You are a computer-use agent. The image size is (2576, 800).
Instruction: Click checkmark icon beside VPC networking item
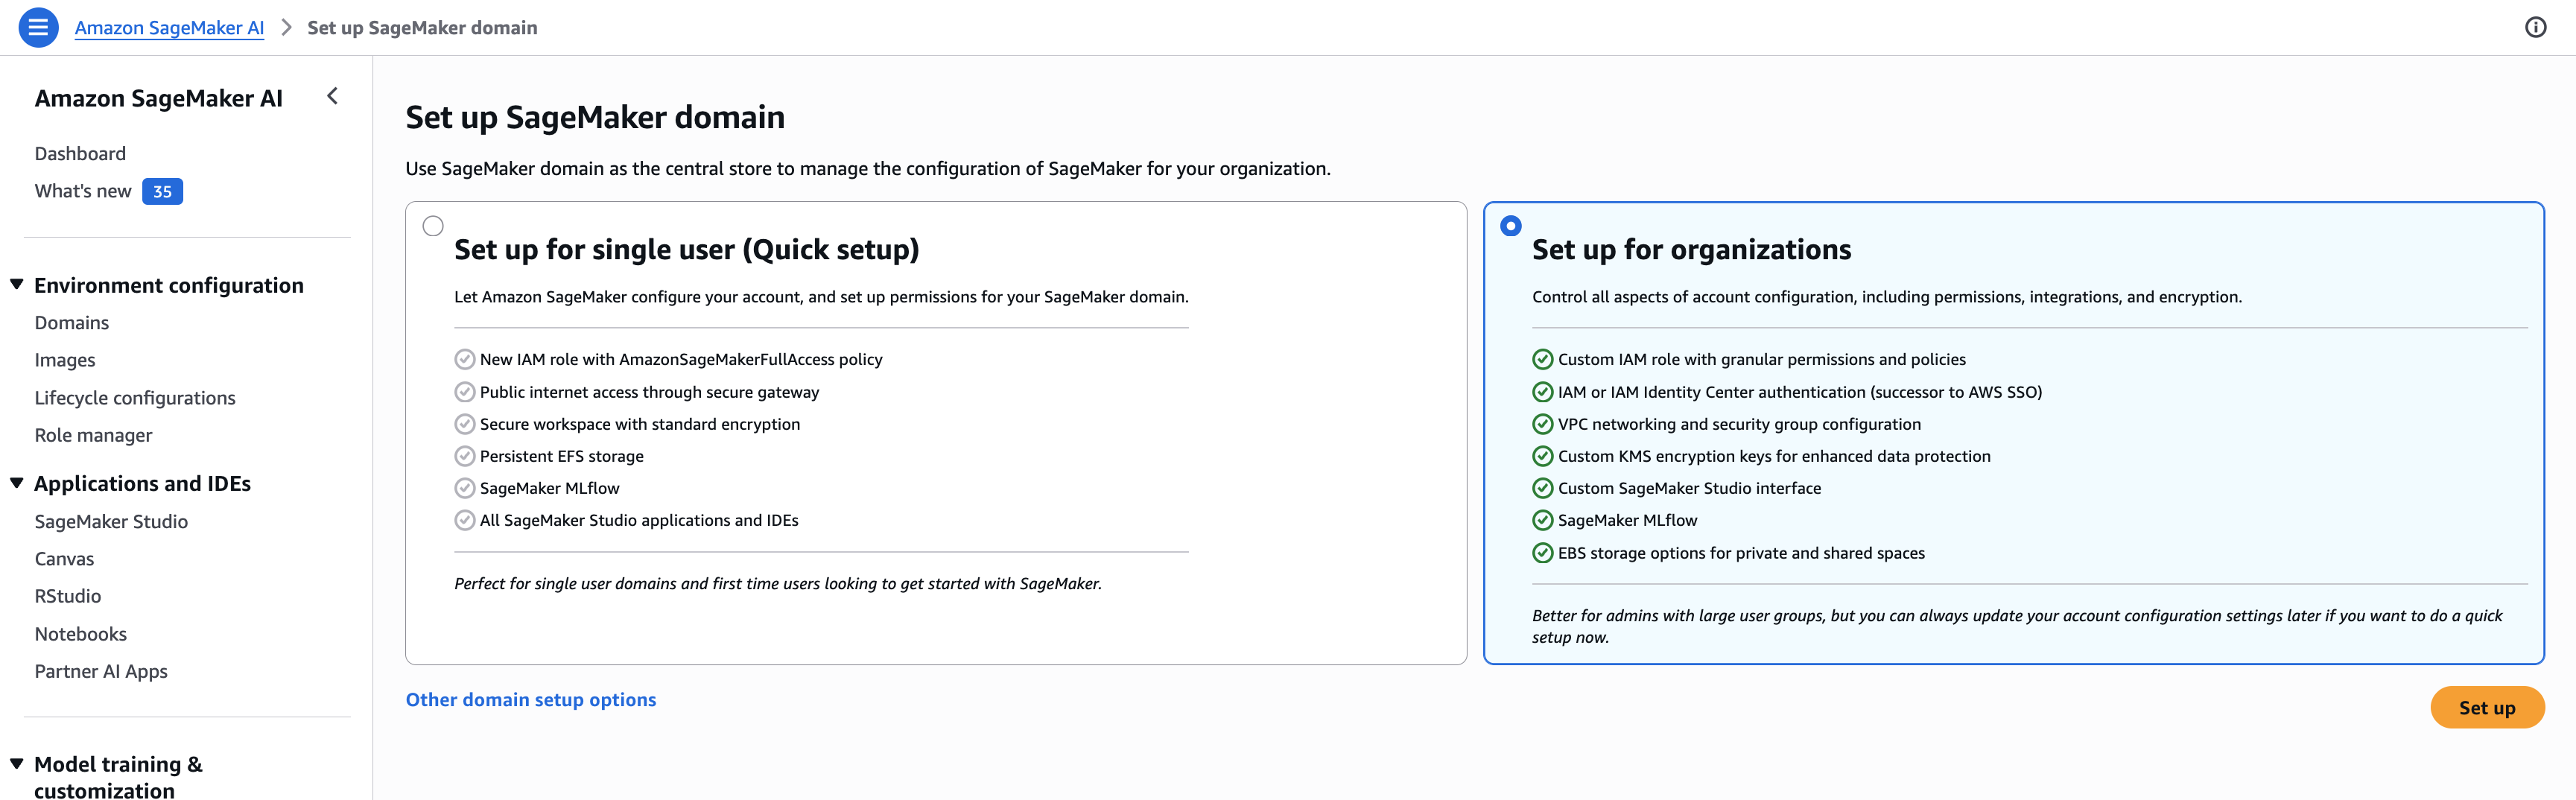tap(1542, 424)
